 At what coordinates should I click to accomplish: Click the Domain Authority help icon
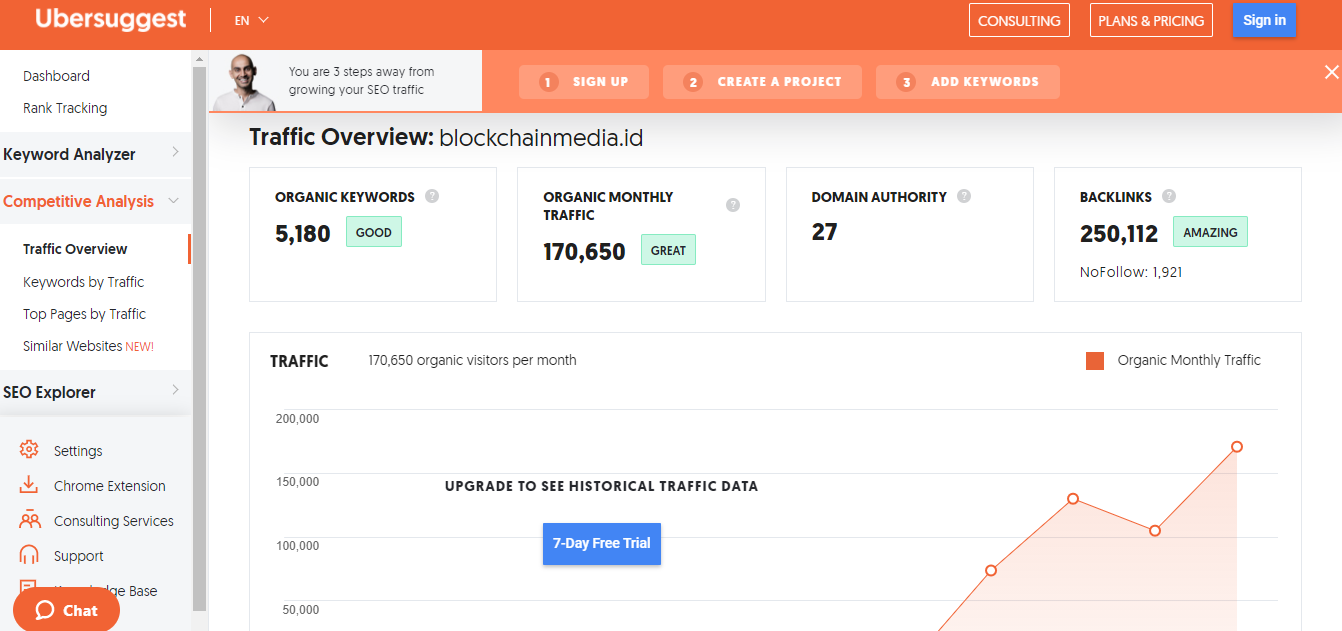[964, 196]
